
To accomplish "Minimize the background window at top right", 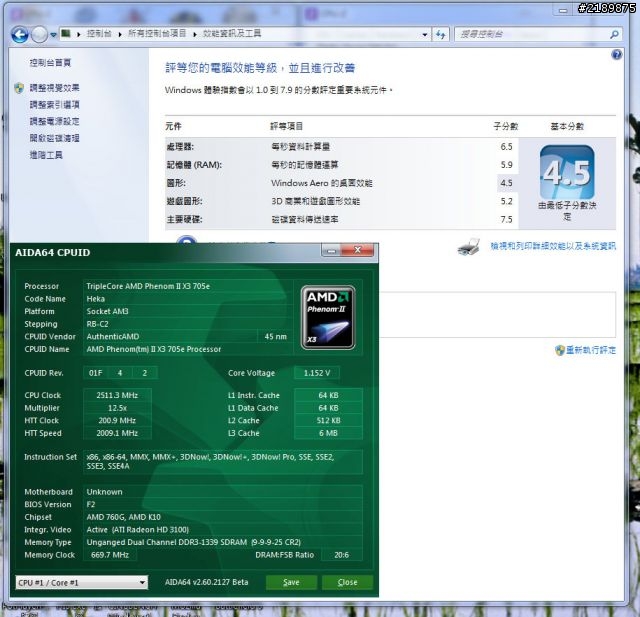I will (x=563, y=11).
